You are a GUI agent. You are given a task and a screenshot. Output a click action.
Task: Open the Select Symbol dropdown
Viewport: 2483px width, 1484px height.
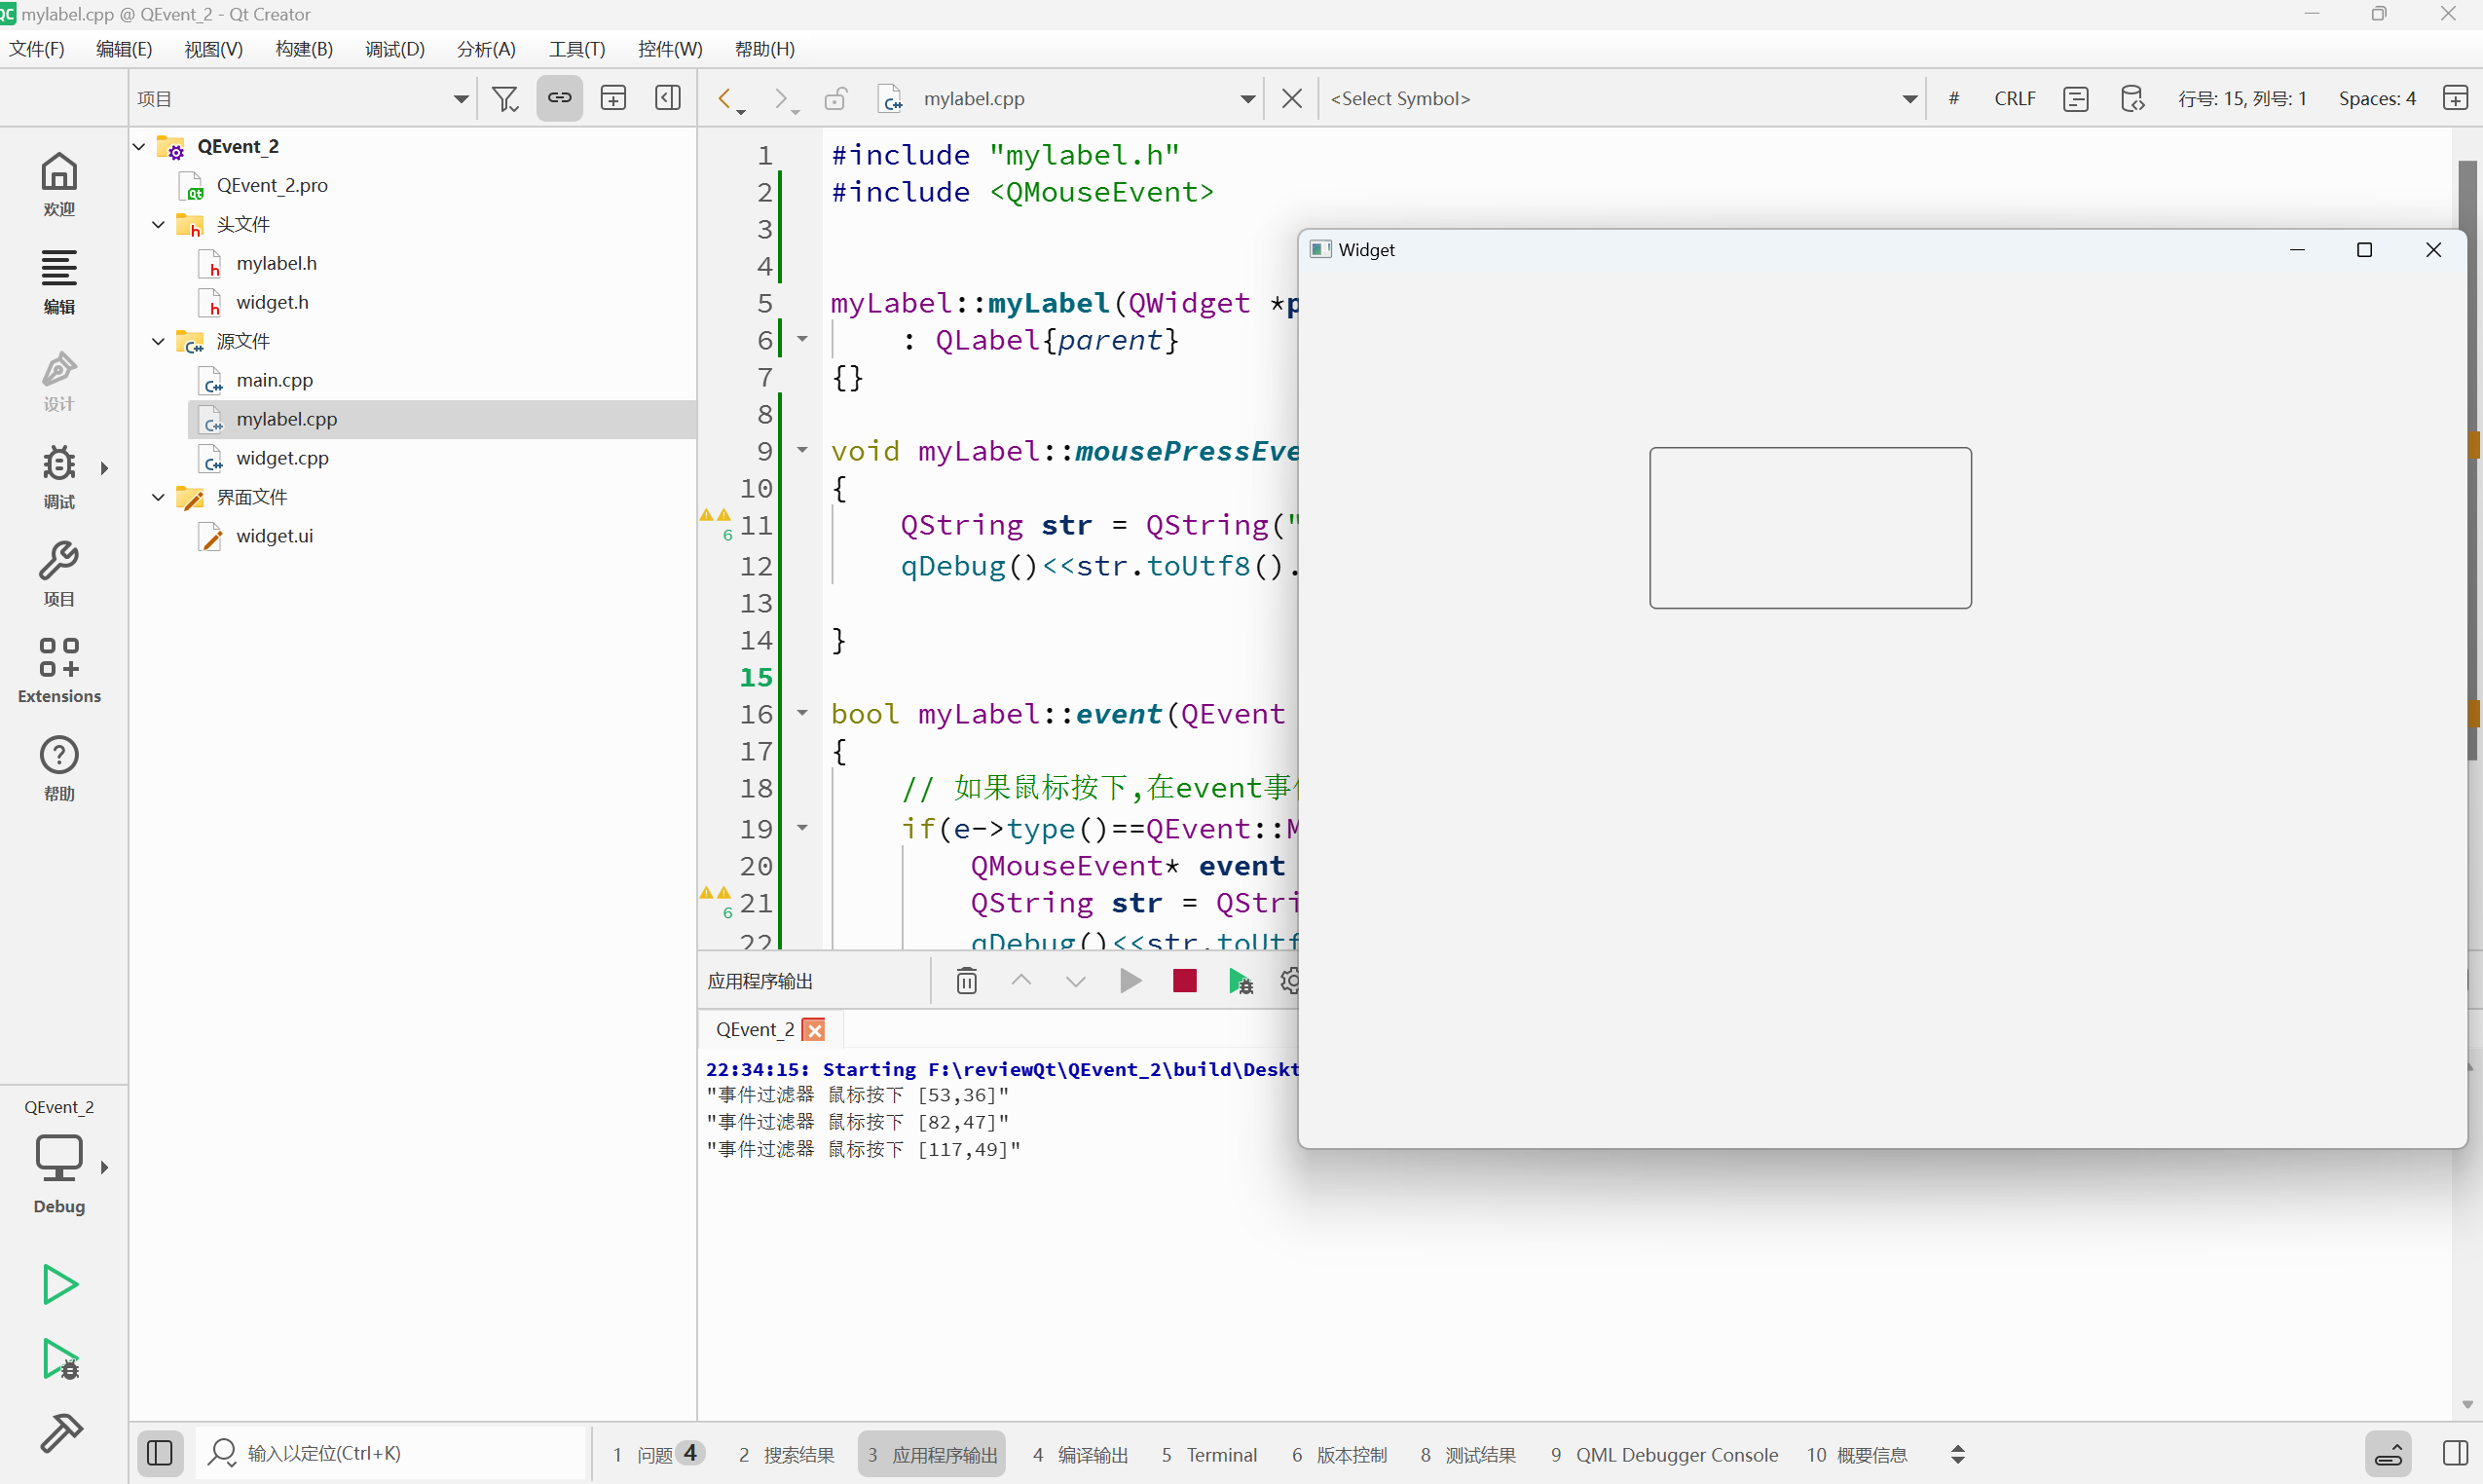1622,98
